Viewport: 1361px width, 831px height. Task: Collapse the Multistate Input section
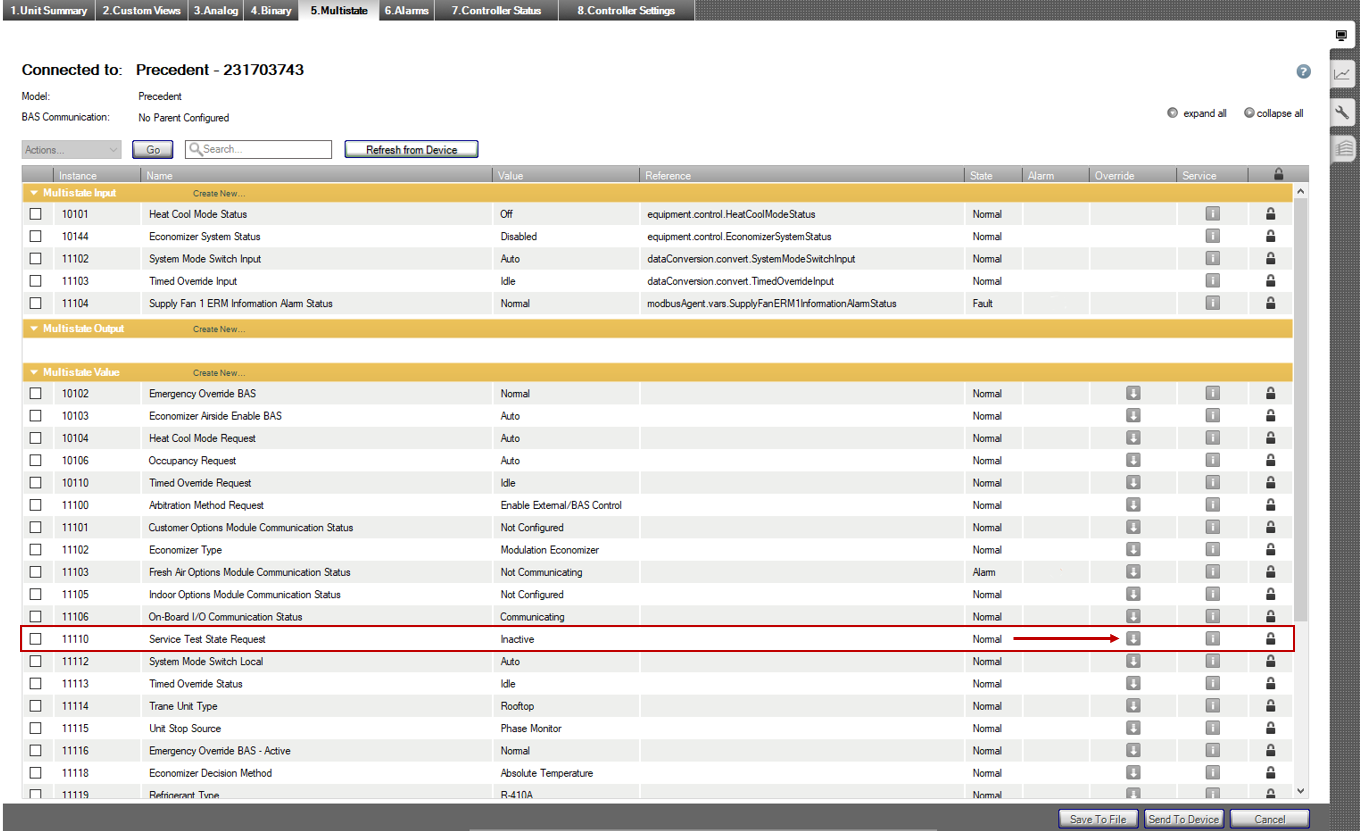point(34,193)
